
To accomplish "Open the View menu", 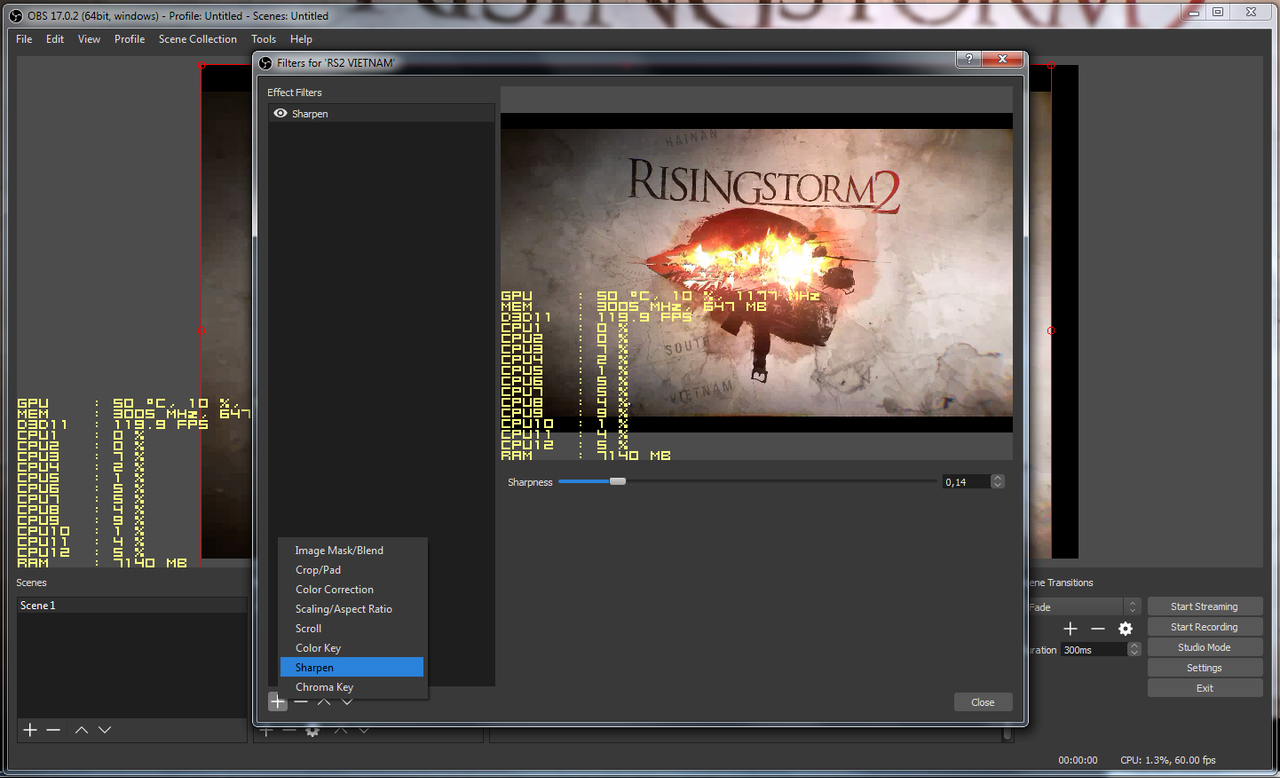I will 89,39.
